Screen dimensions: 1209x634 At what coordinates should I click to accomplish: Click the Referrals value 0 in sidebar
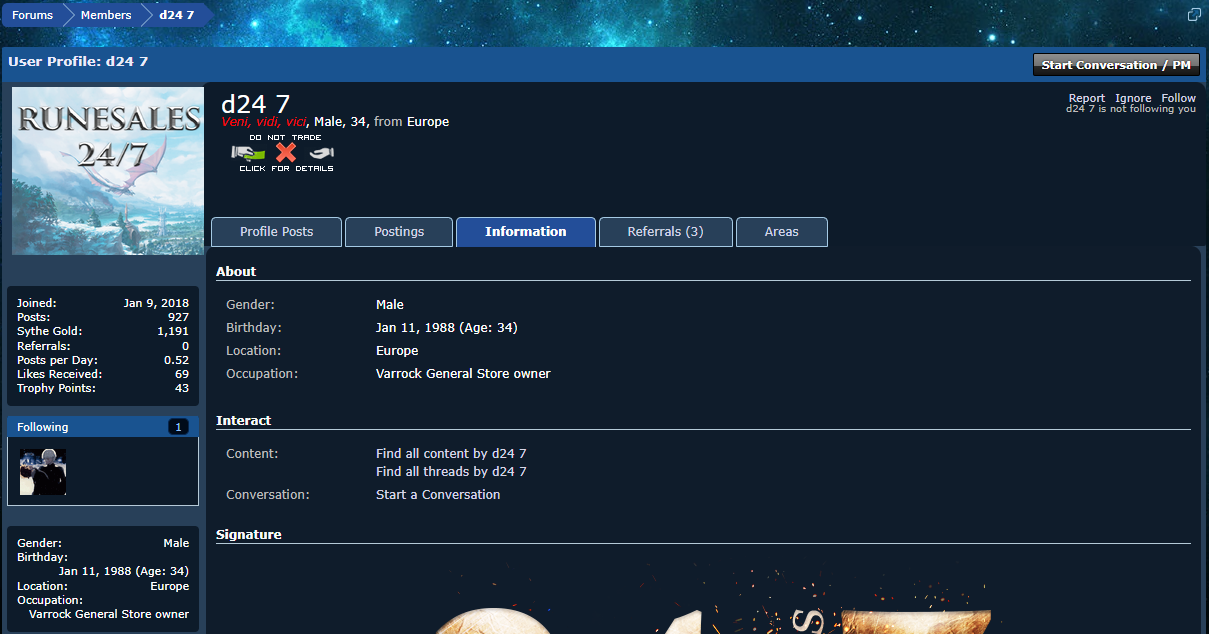click(185, 346)
